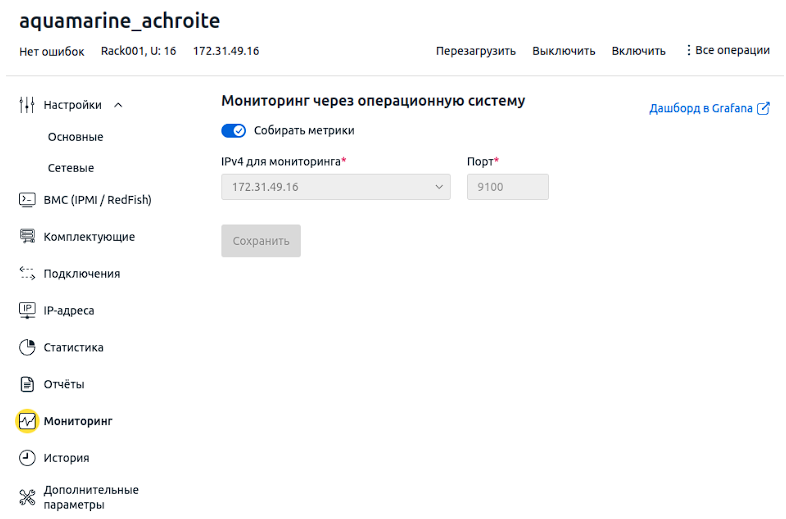Click the Сохранить button
The height and width of the screenshot is (519, 786).
261,241
